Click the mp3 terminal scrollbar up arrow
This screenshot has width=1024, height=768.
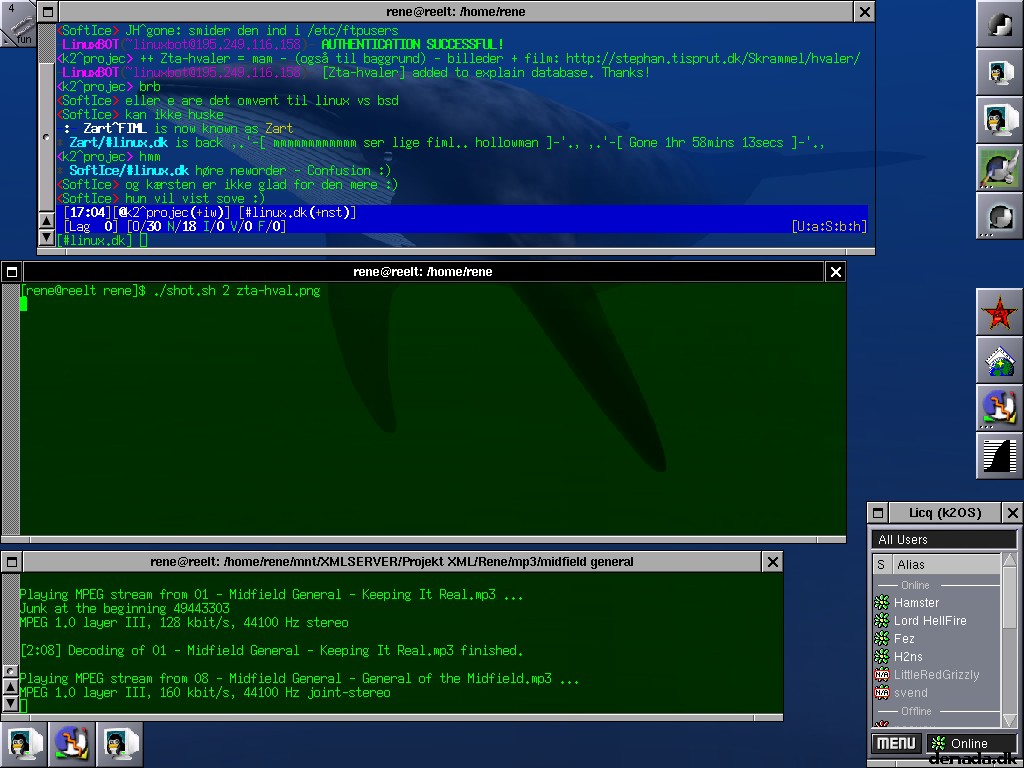click(x=10, y=686)
